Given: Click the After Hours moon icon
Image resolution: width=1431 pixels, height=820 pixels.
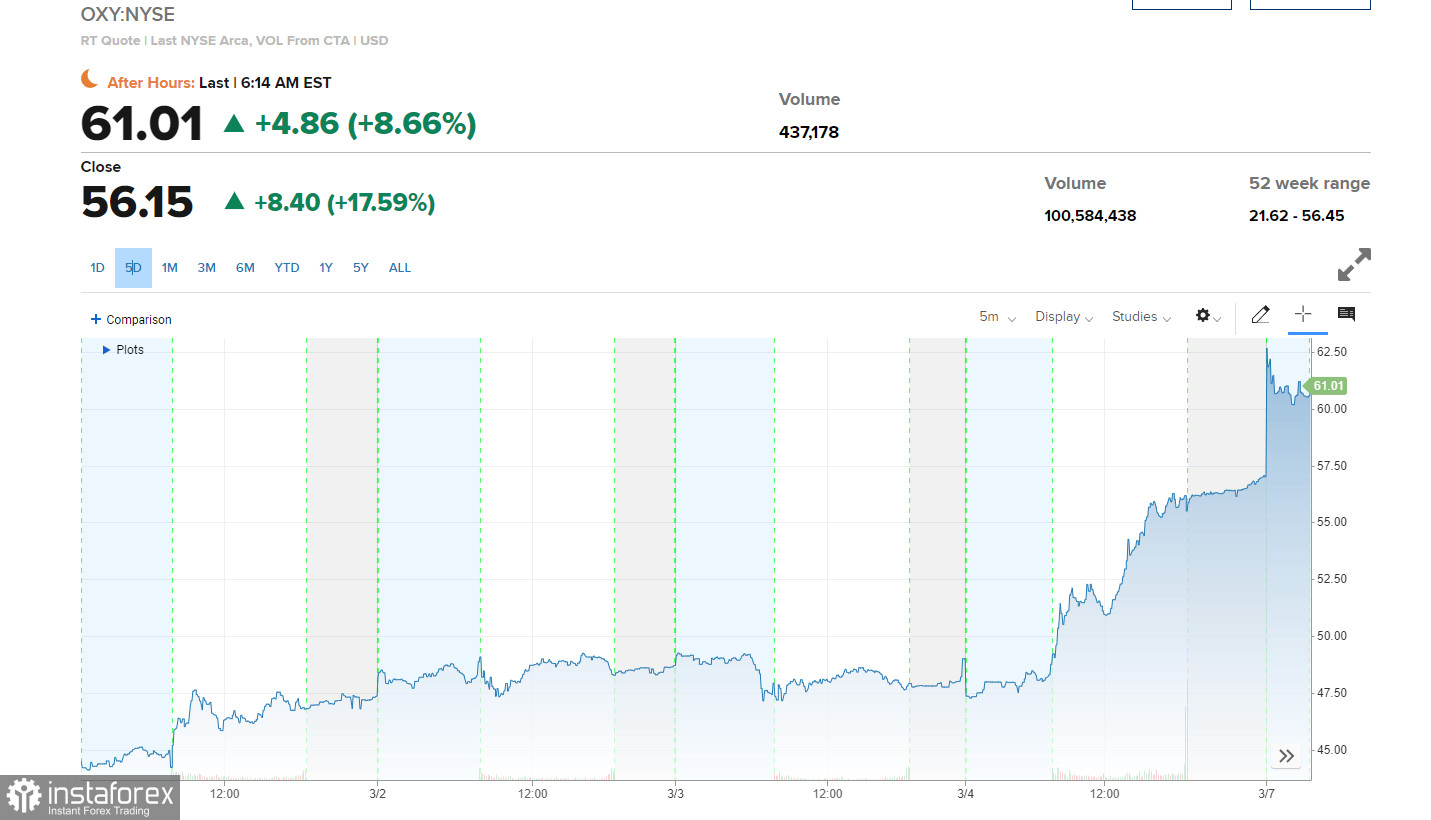Looking at the screenshot, I should (x=90, y=79).
